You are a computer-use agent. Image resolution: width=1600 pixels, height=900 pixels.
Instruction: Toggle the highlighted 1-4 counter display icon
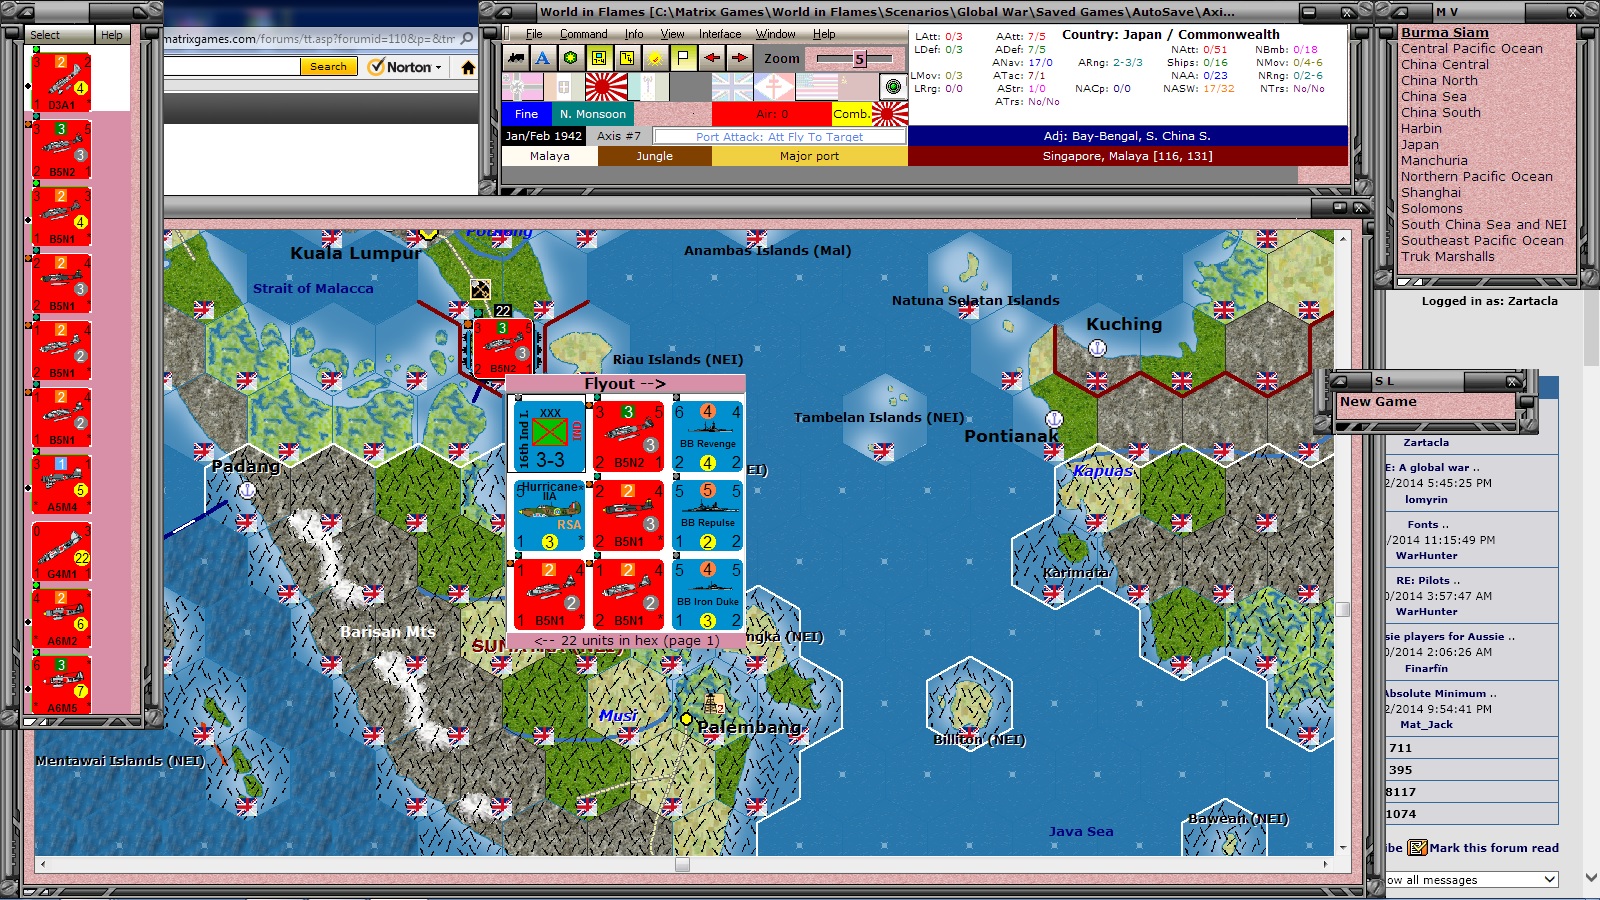click(x=598, y=57)
